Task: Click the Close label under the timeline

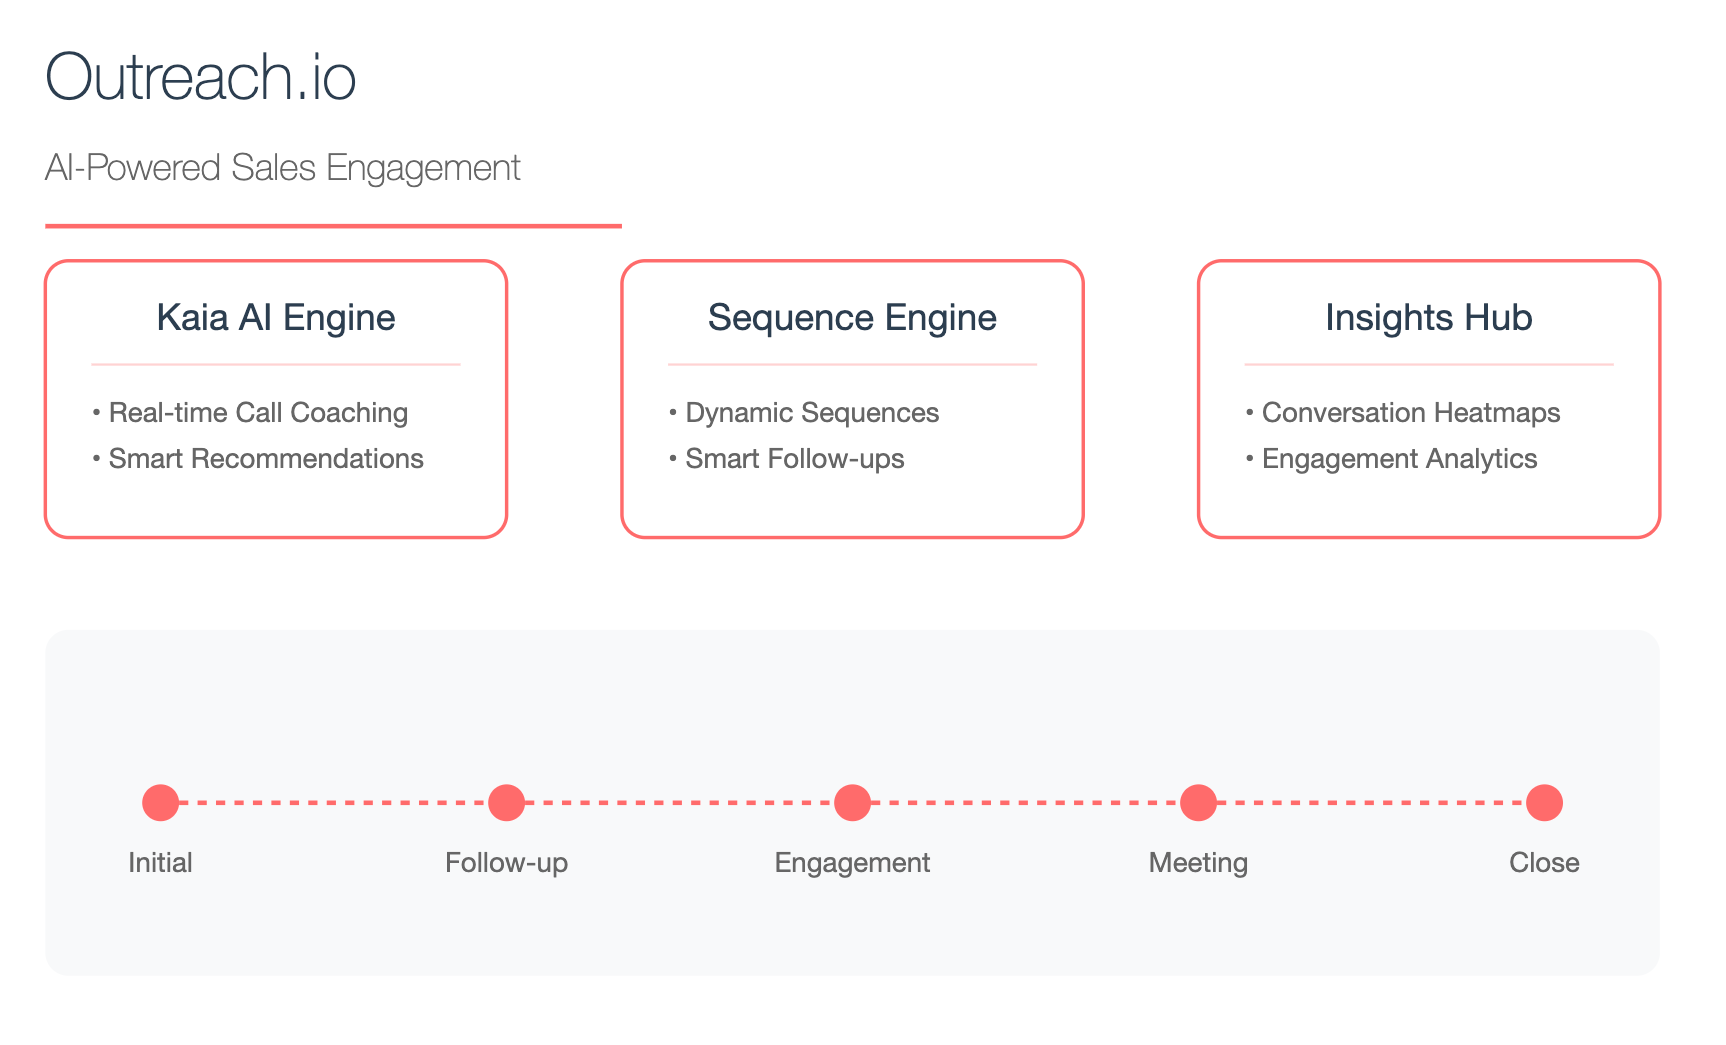Action: click(1544, 862)
